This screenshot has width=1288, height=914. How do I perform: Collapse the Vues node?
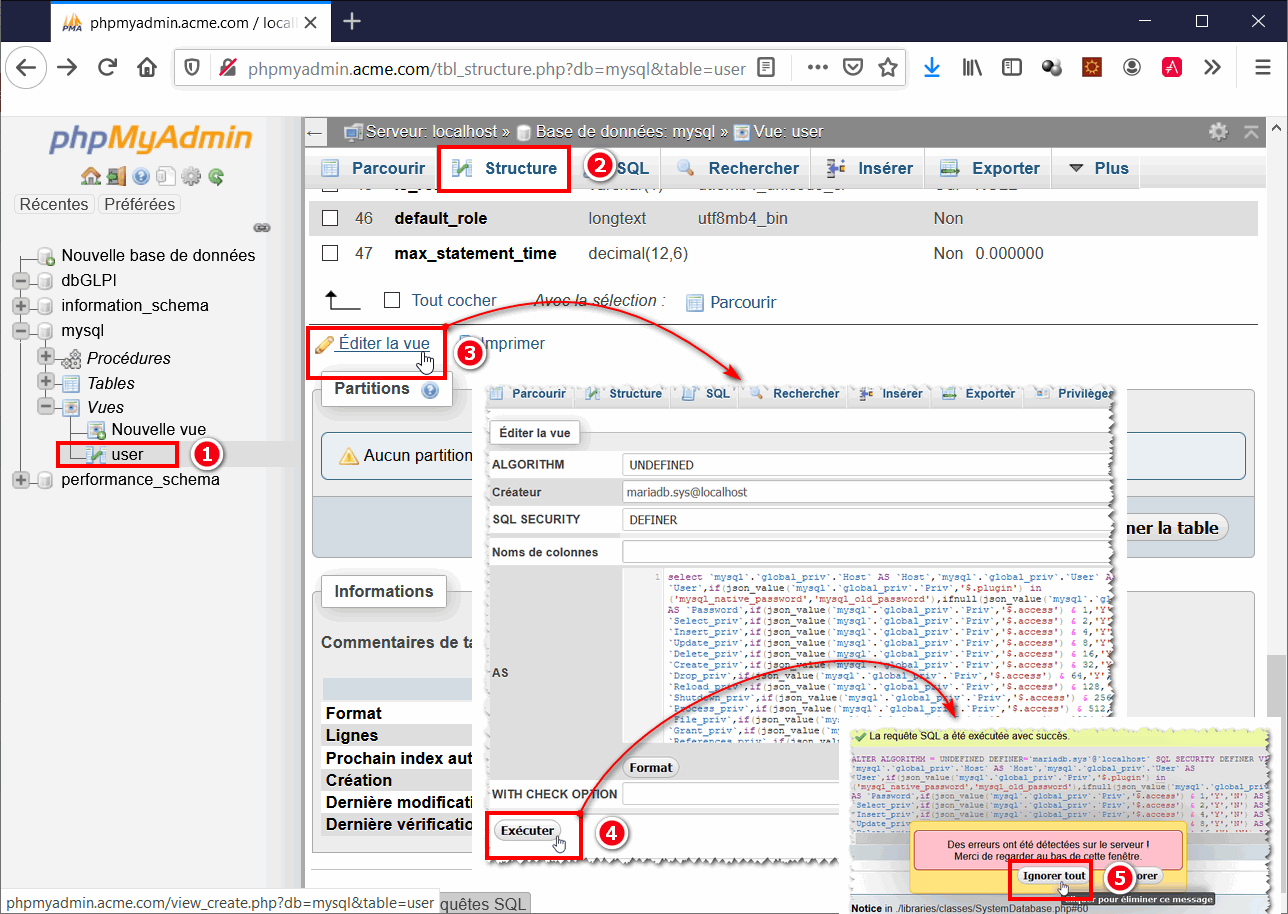pos(45,407)
